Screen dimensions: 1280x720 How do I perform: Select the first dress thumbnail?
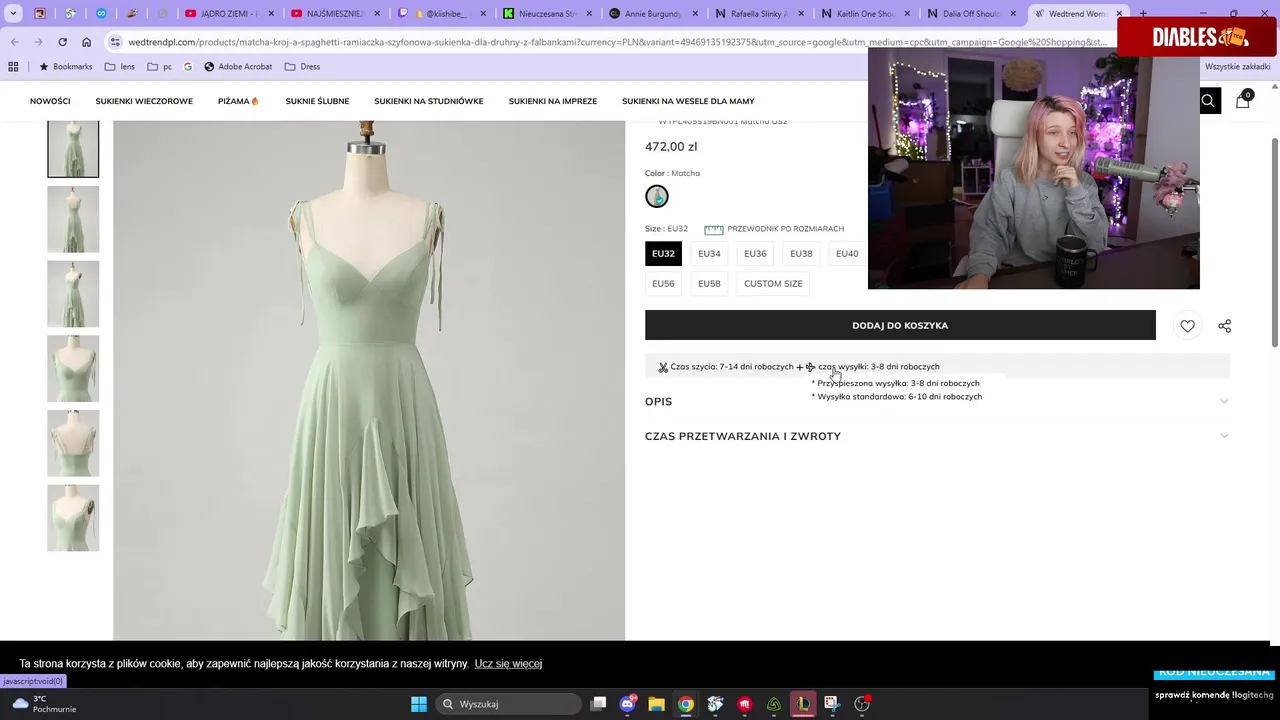(x=73, y=148)
